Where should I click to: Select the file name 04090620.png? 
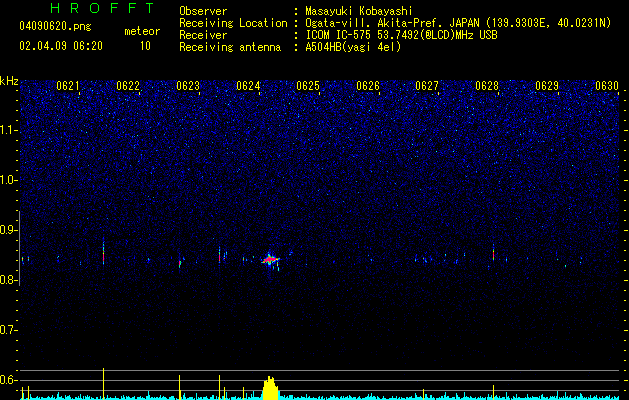click(x=55, y=27)
